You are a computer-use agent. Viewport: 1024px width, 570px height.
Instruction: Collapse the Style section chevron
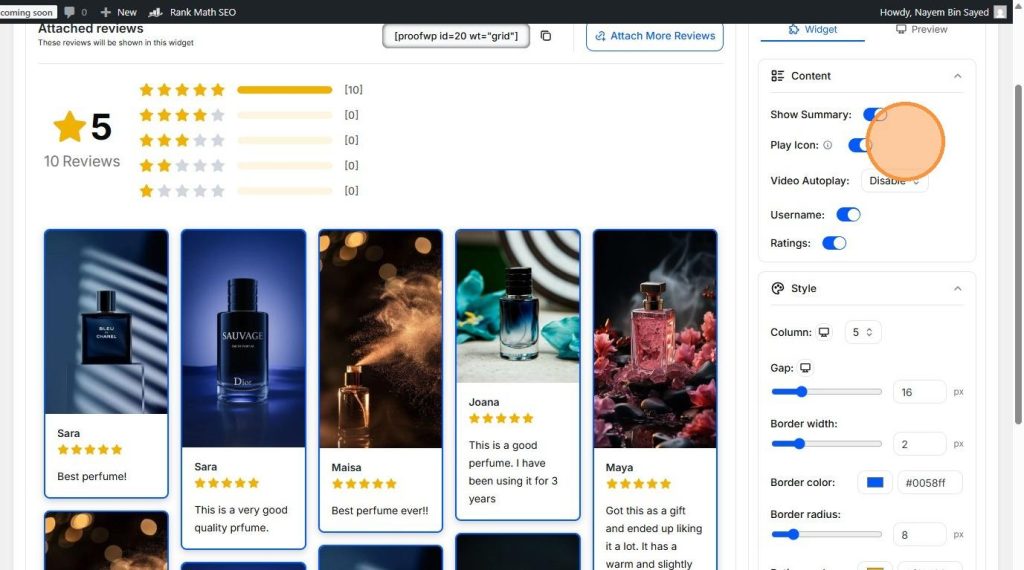tap(957, 288)
